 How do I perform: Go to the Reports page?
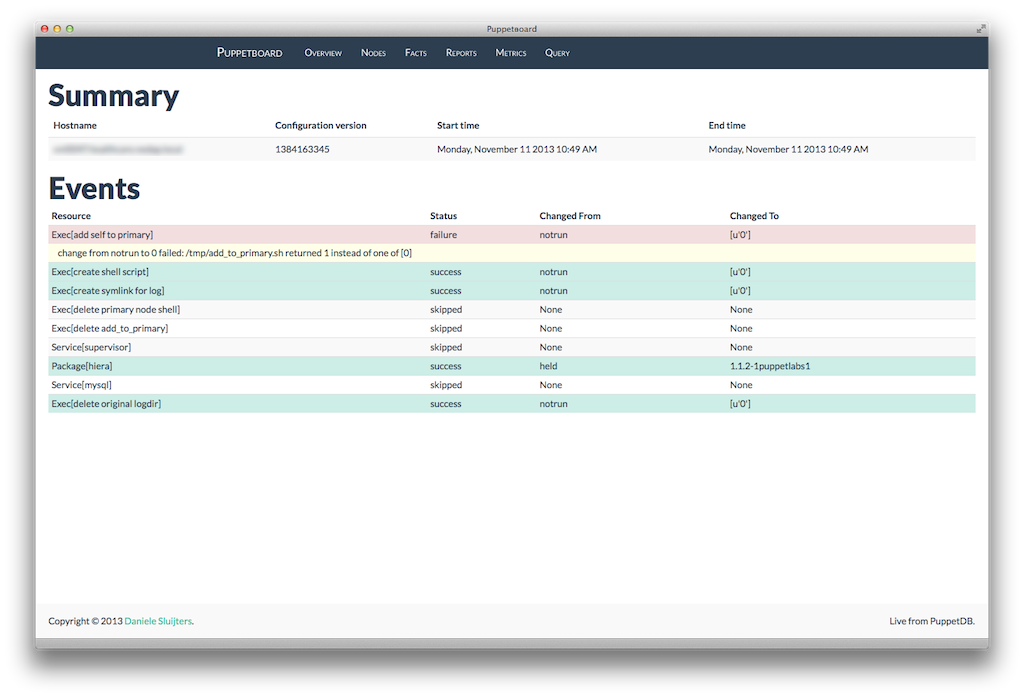[x=461, y=53]
